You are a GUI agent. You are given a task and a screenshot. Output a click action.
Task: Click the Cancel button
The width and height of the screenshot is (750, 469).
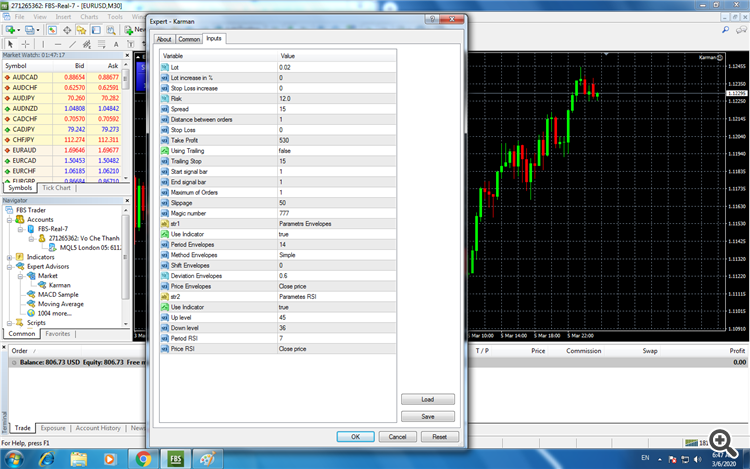(397, 436)
